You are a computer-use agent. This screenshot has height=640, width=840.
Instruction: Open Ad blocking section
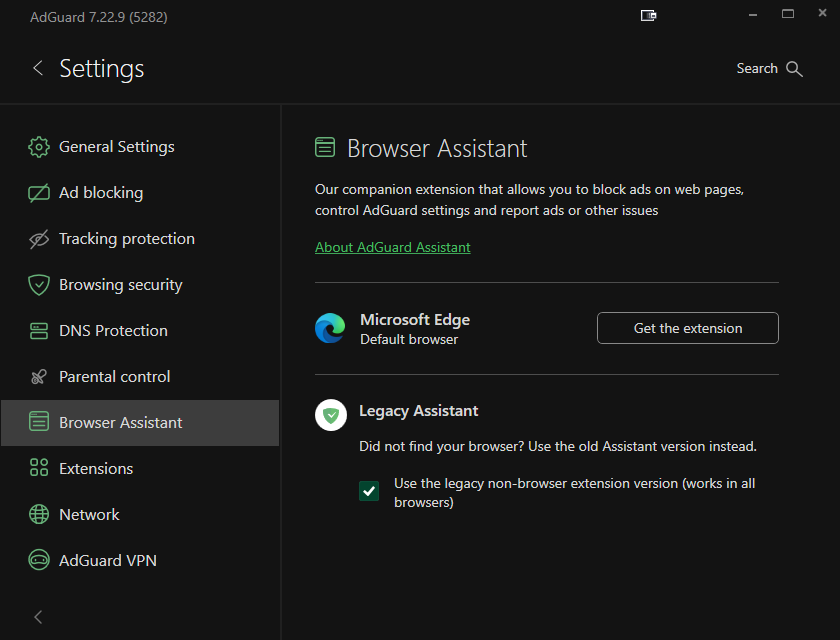(140, 193)
